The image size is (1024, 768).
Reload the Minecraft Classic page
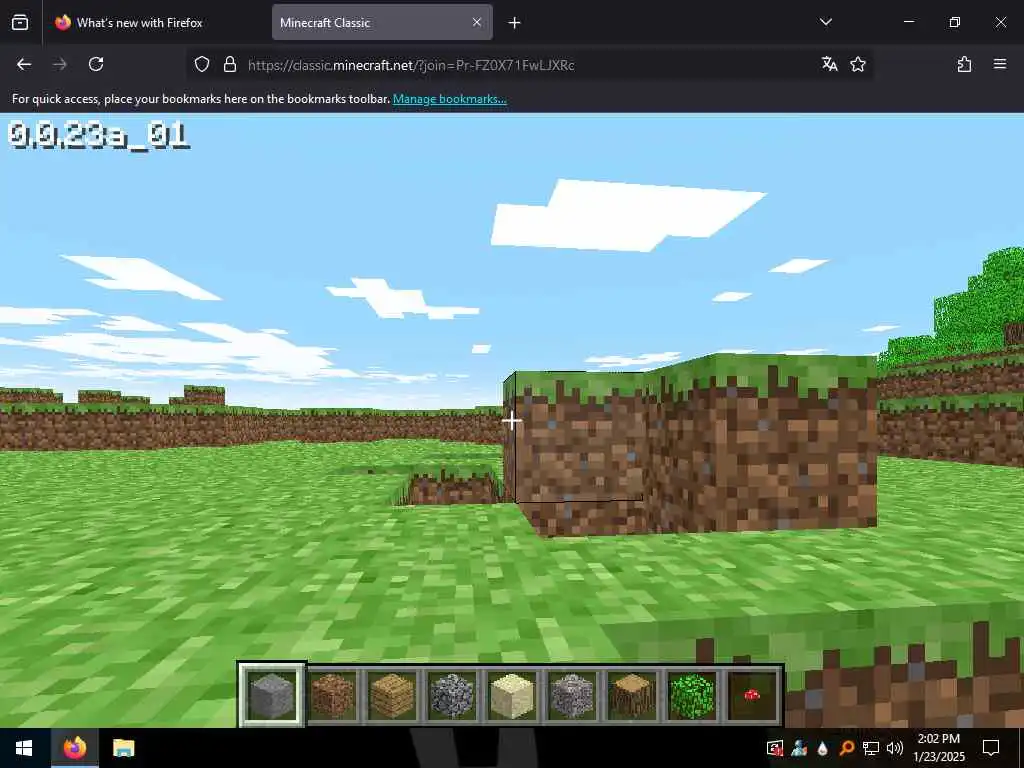[96, 64]
